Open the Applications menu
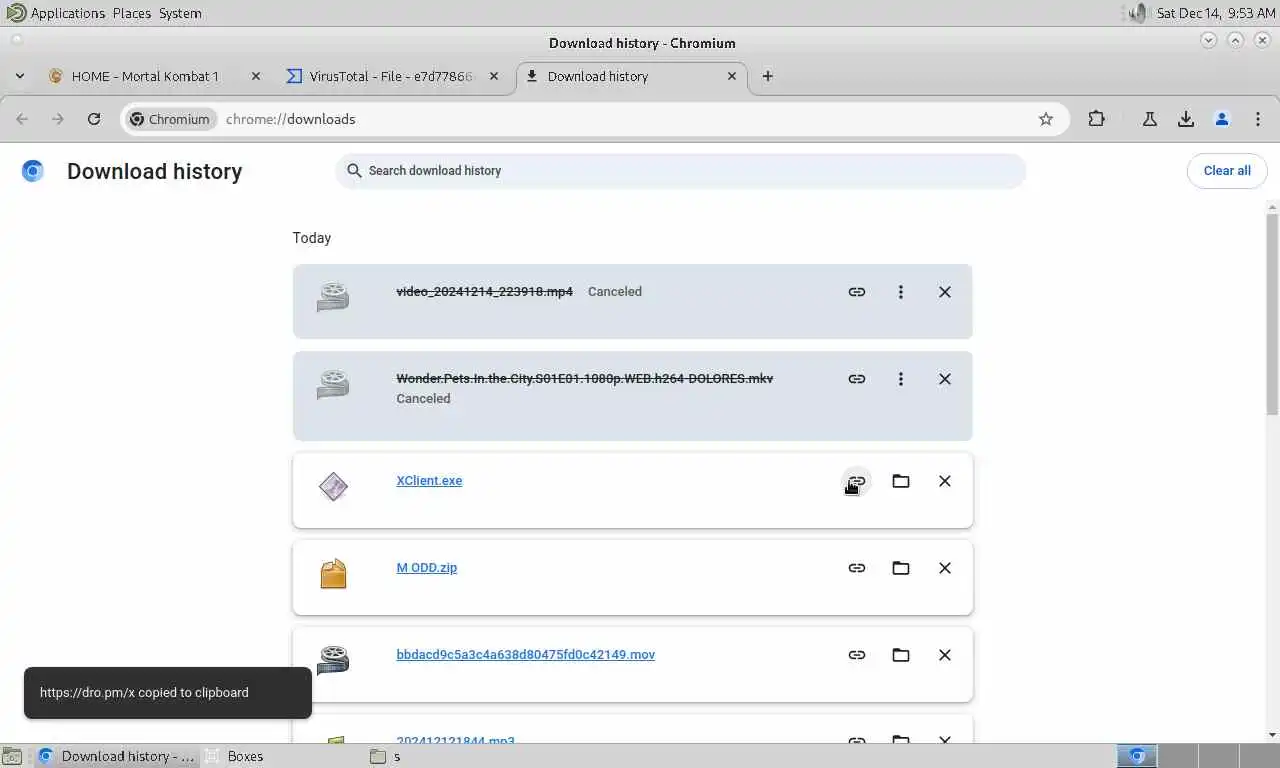The height and width of the screenshot is (768, 1280). point(68,13)
